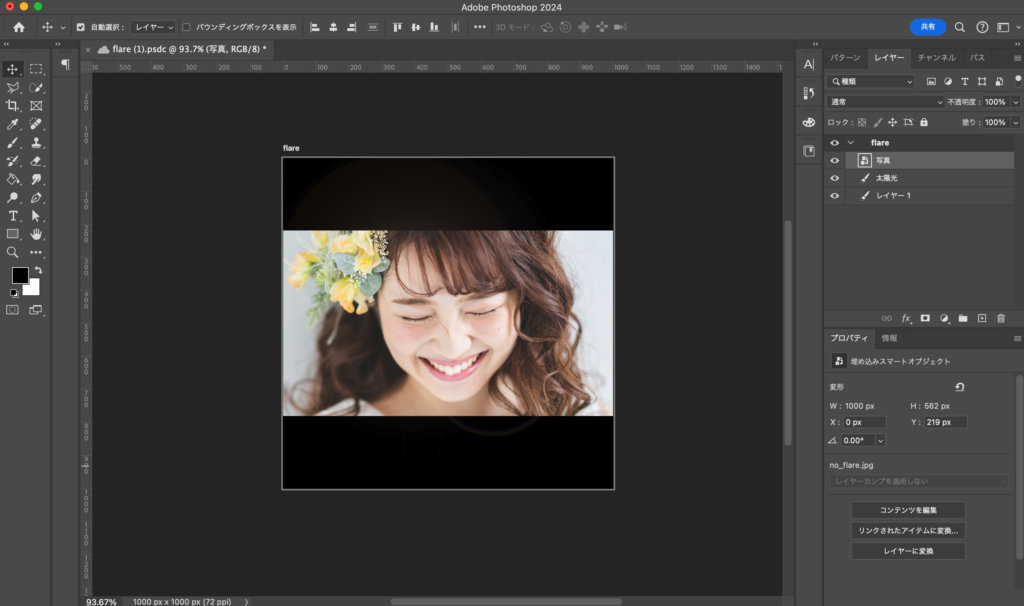Open the 不透明度 opacity dropdown arrow
The image size is (1024, 606).
pyautogui.click(x=1016, y=102)
